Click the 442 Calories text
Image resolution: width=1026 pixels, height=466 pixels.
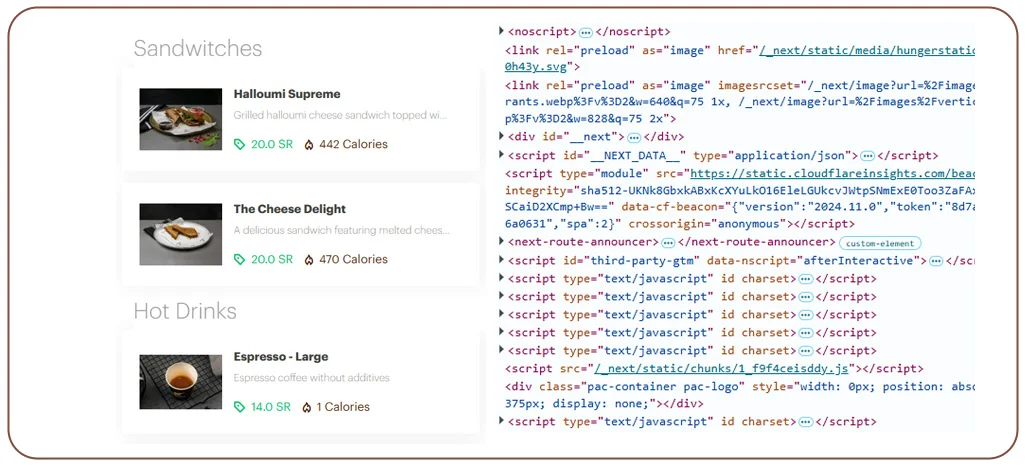coord(353,145)
